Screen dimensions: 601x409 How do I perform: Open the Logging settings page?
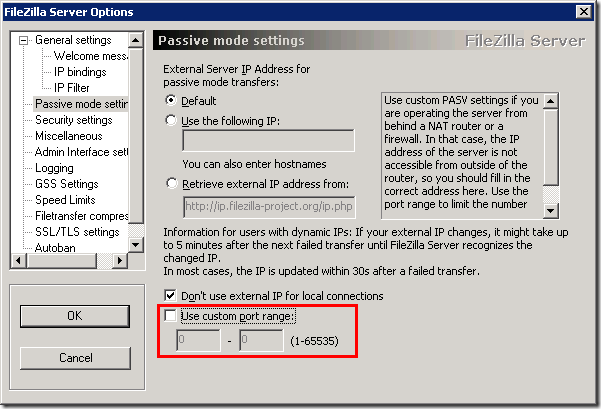tap(54, 168)
